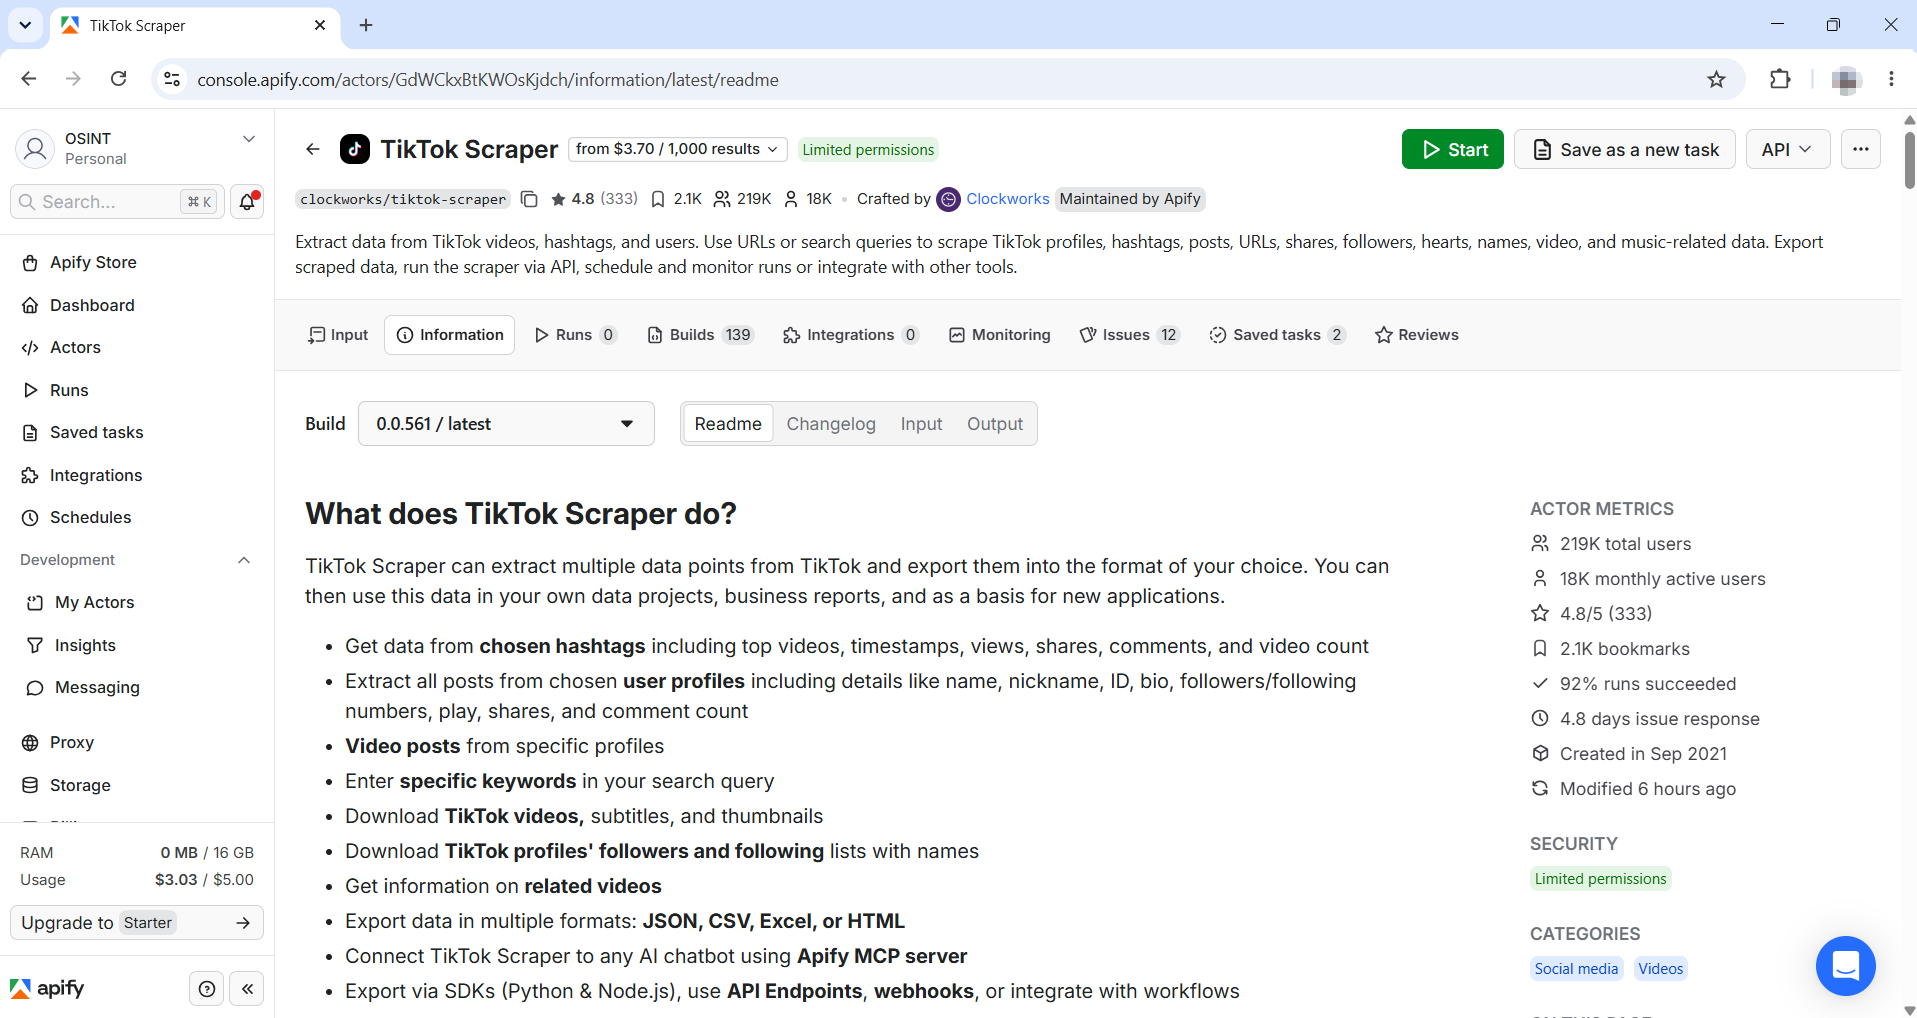This screenshot has width=1917, height=1018.
Task: View the Issues tab
Action: click(x=1130, y=335)
